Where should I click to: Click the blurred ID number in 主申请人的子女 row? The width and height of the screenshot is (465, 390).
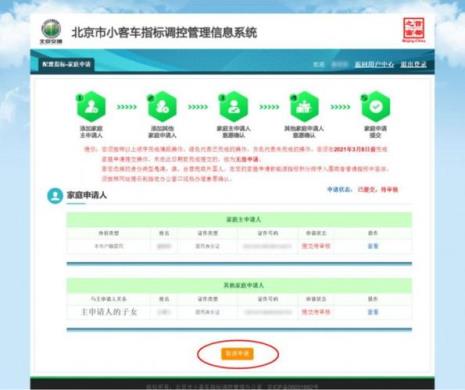267,312
